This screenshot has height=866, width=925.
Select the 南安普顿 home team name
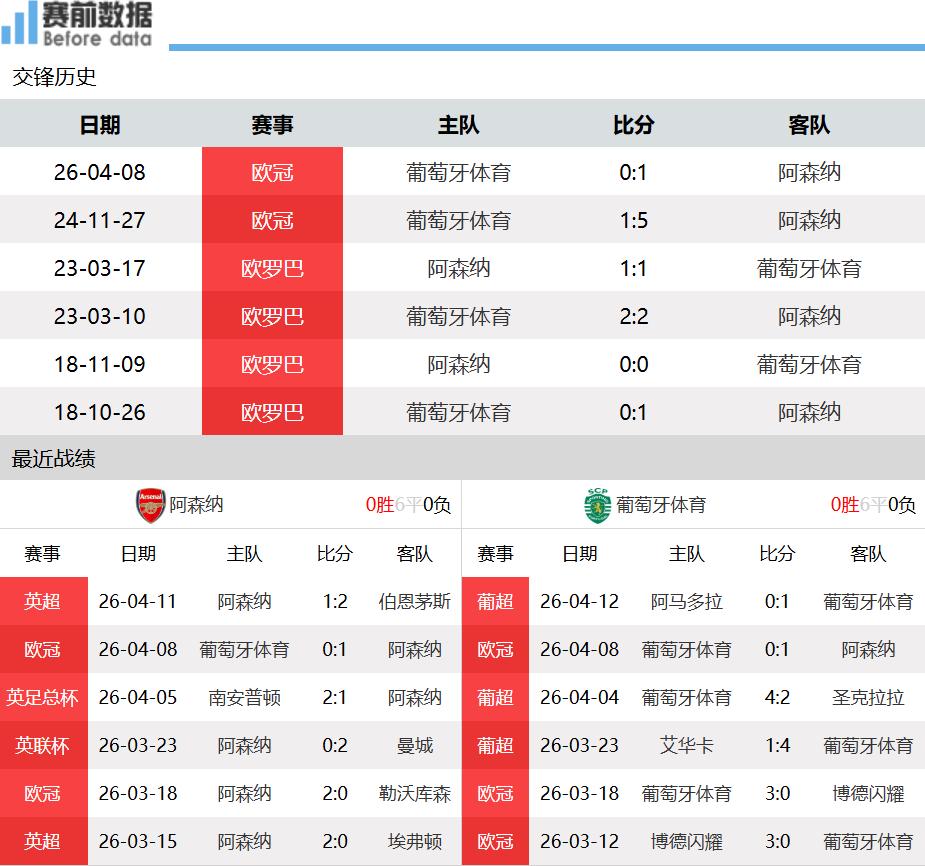(x=244, y=697)
